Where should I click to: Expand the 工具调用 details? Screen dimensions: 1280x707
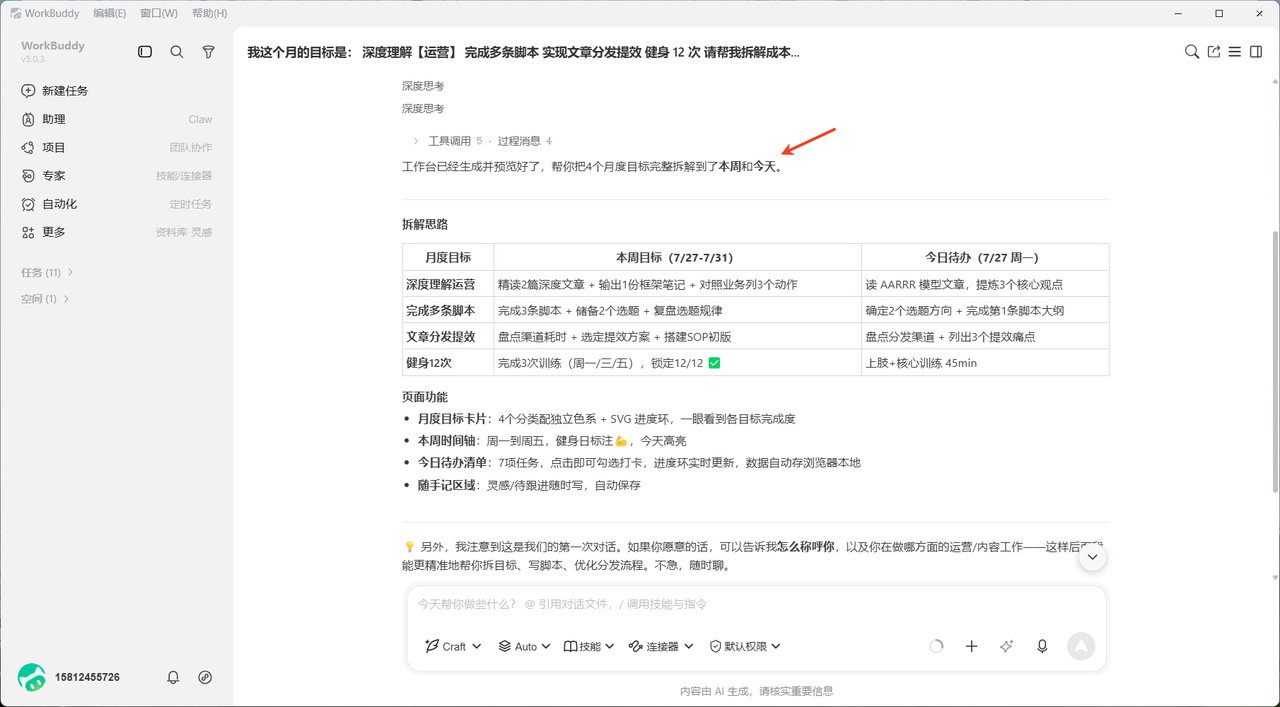(482, 141)
